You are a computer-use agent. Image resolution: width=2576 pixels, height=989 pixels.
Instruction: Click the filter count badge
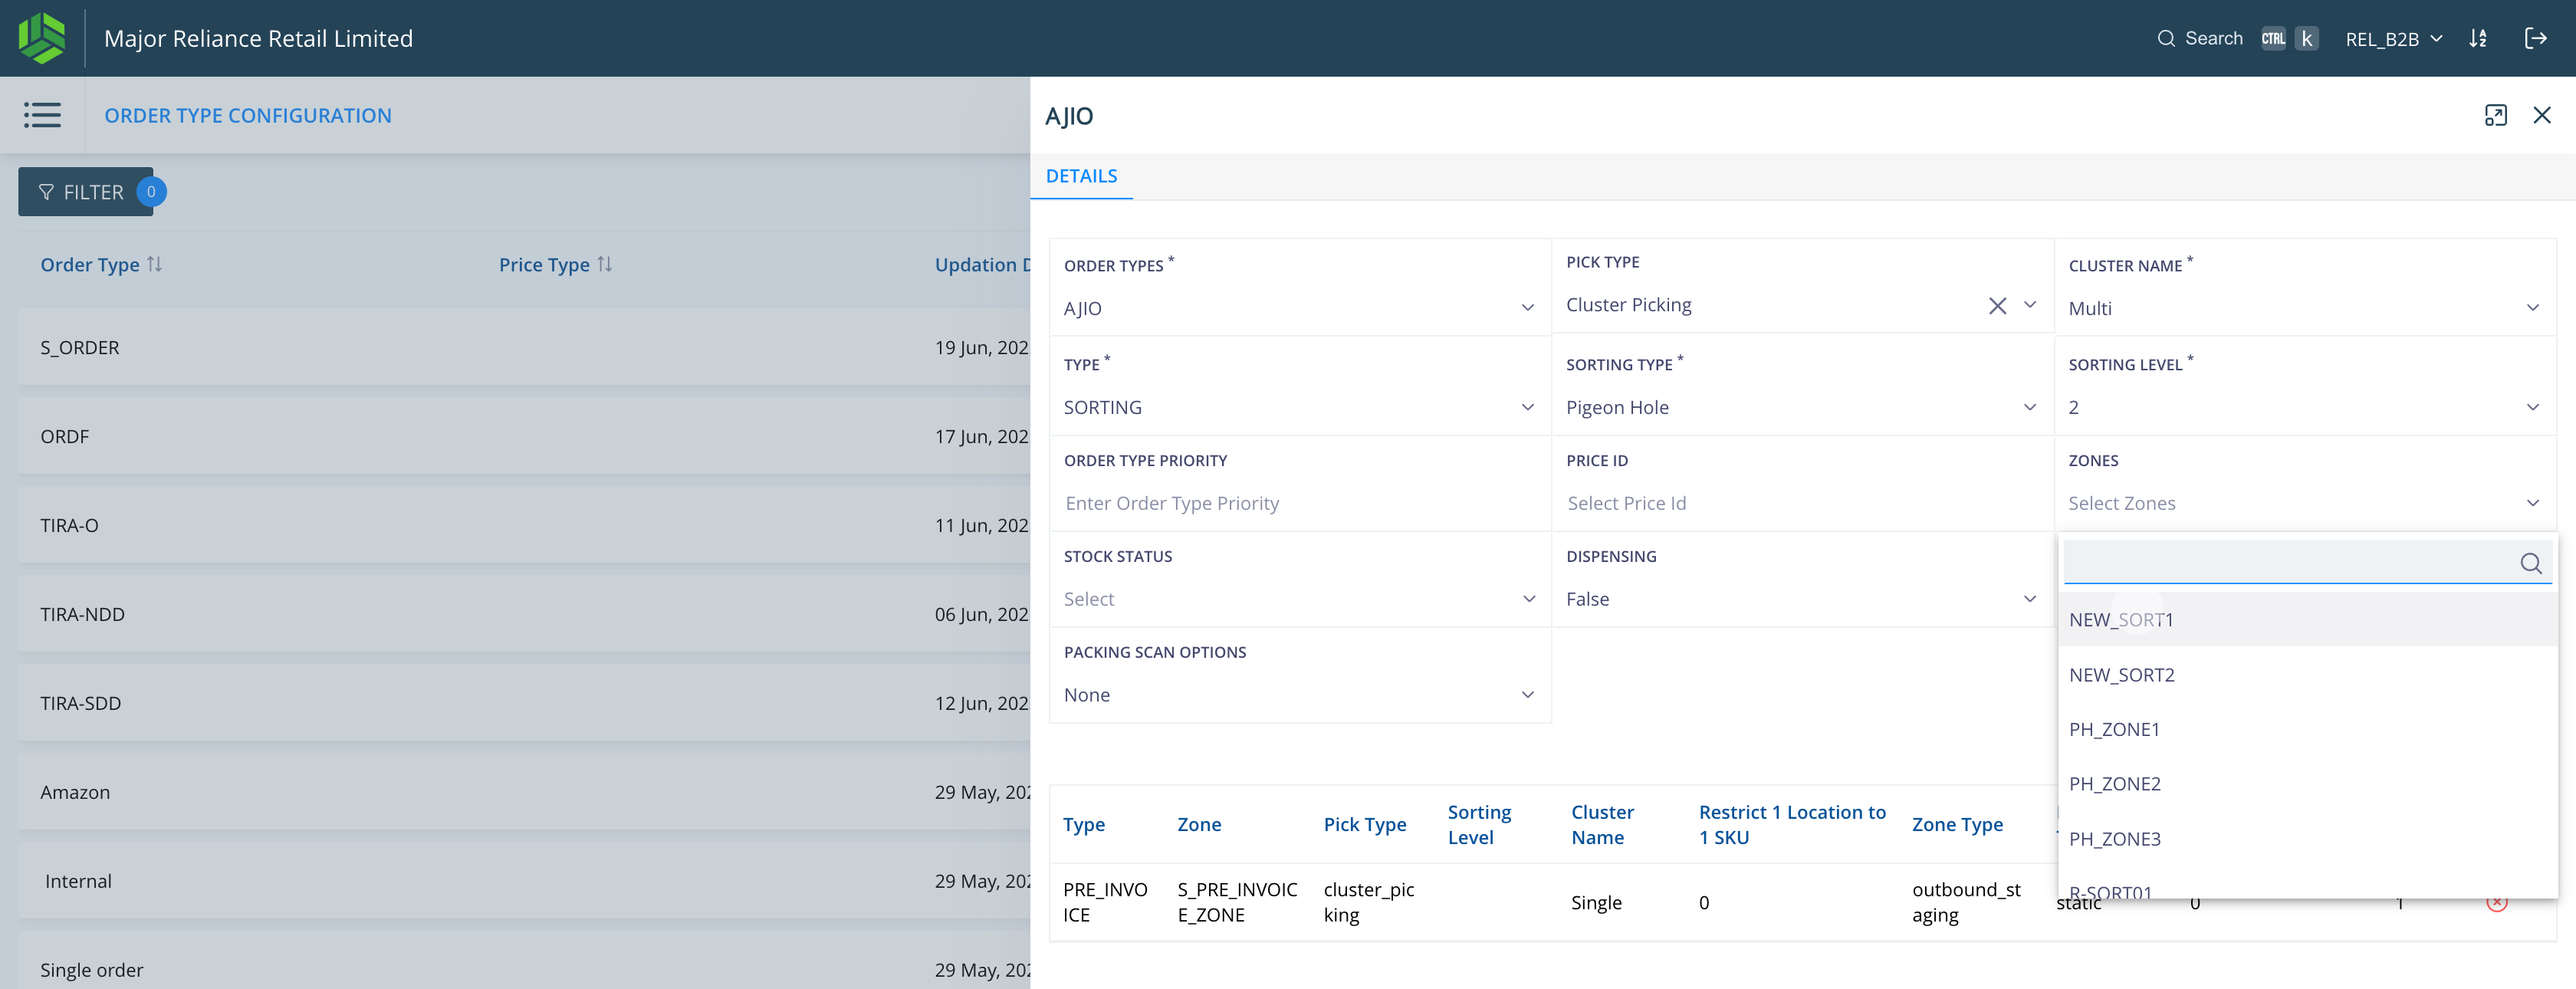coord(151,192)
